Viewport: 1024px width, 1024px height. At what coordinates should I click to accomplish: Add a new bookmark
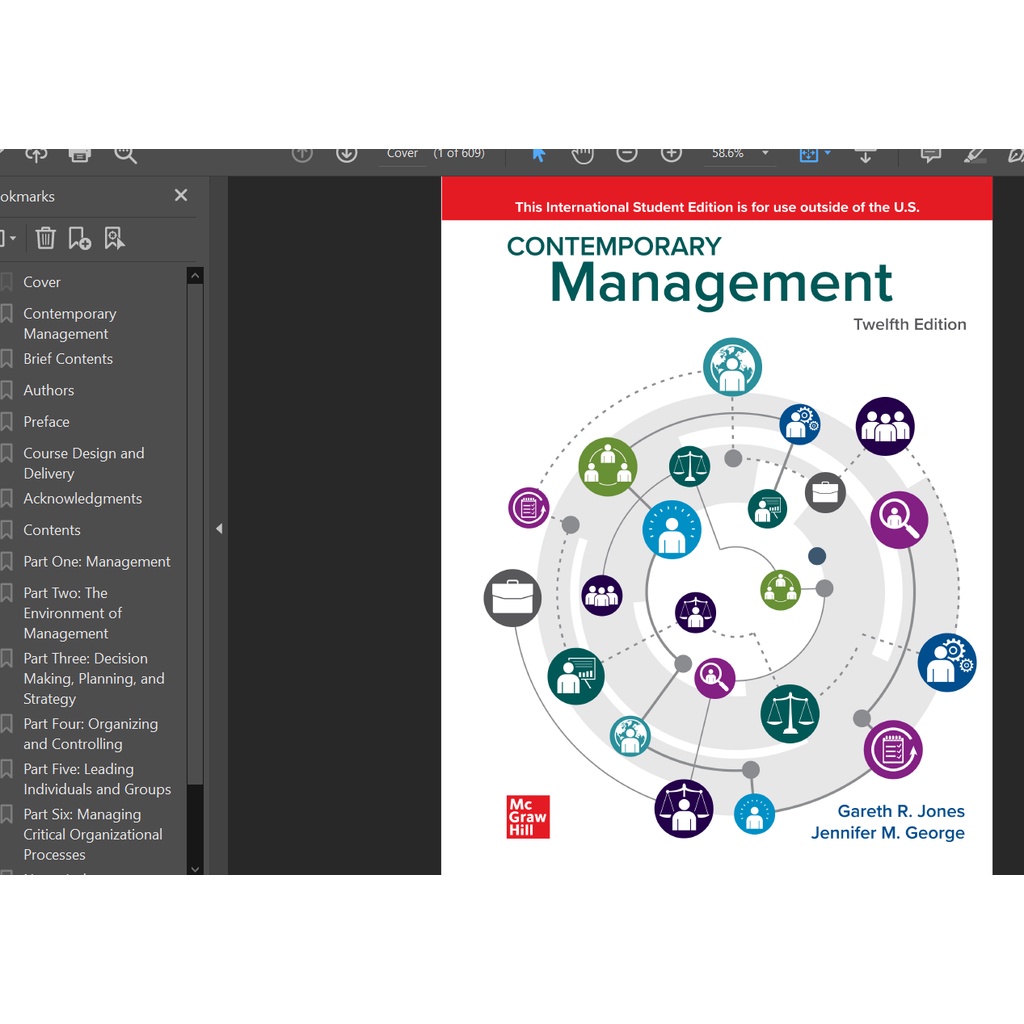[80, 238]
